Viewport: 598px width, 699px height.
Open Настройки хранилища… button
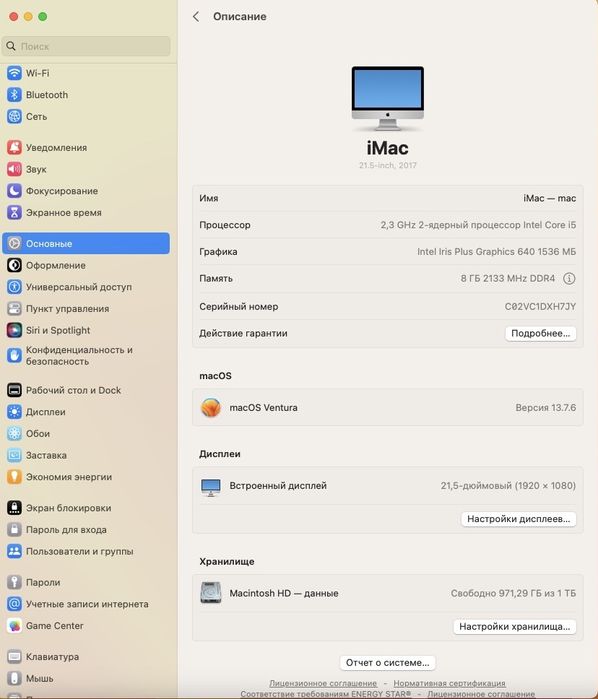515,627
